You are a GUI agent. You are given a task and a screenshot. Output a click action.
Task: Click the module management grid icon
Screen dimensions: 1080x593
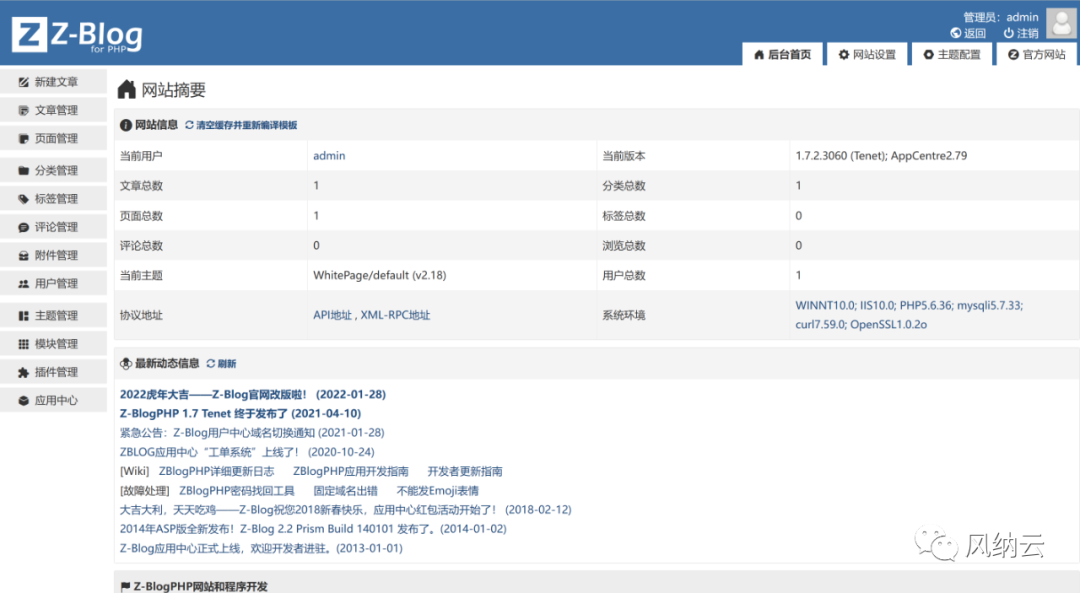[23, 344]
